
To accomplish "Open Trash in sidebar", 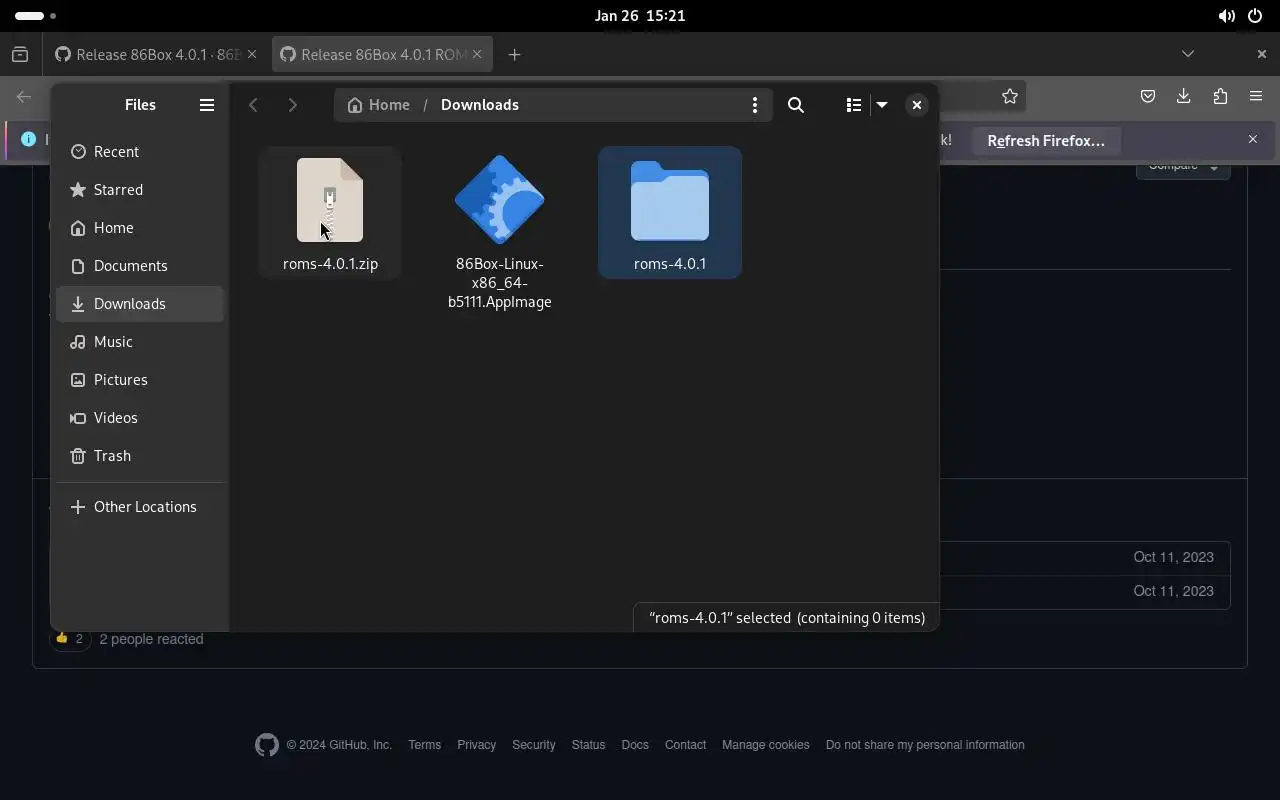I will click(x=140, y=456).
